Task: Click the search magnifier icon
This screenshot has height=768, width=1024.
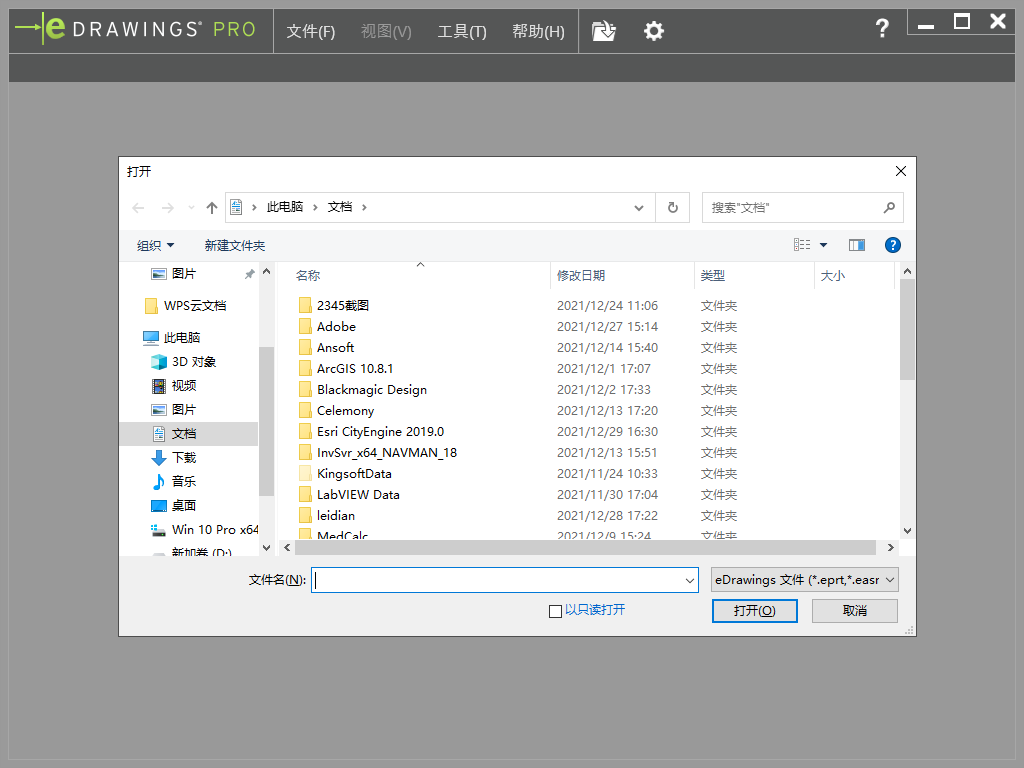Action: [x=889, y=208]
